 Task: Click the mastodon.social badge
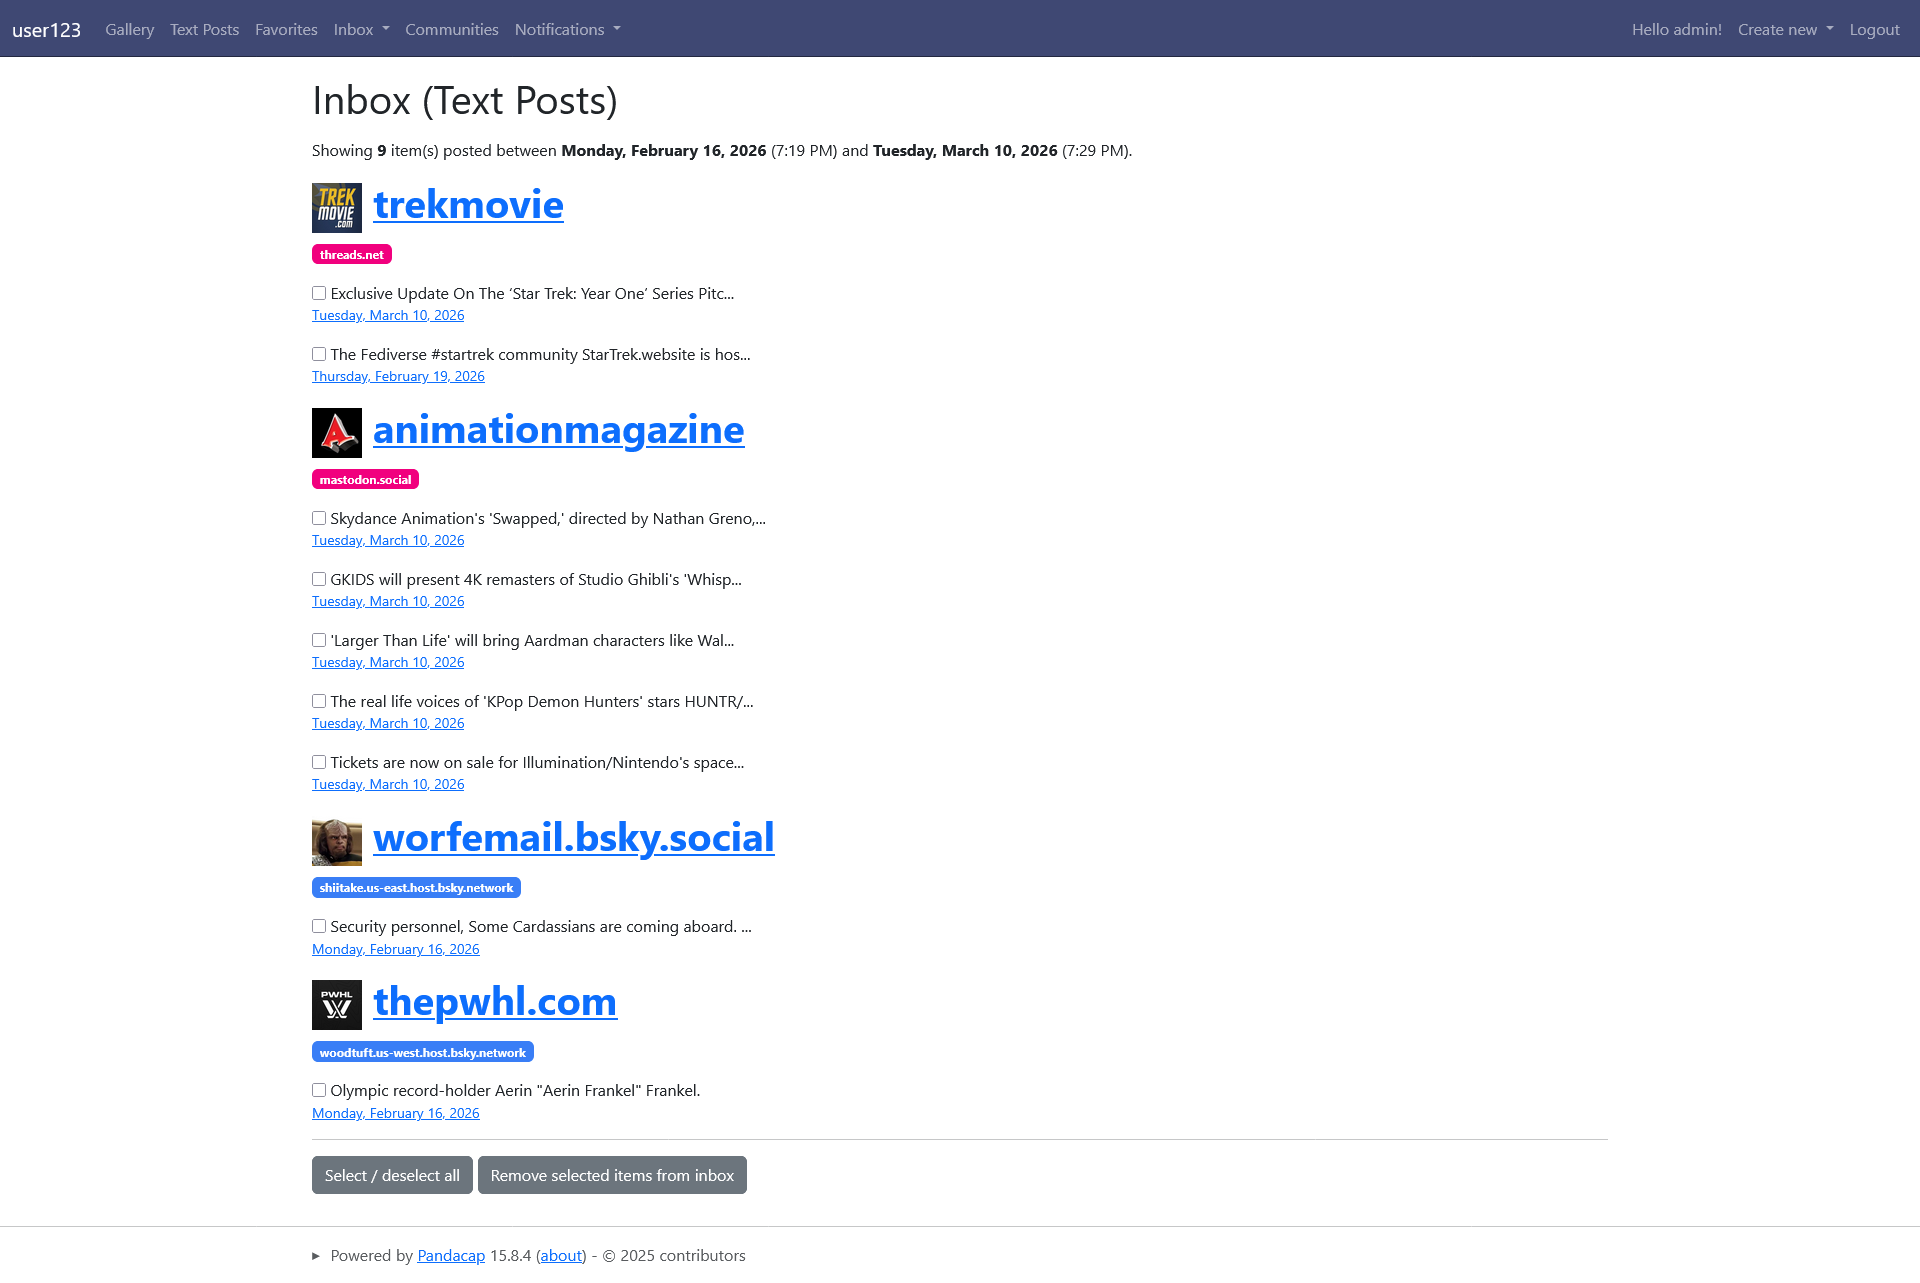tap(365, 479)
